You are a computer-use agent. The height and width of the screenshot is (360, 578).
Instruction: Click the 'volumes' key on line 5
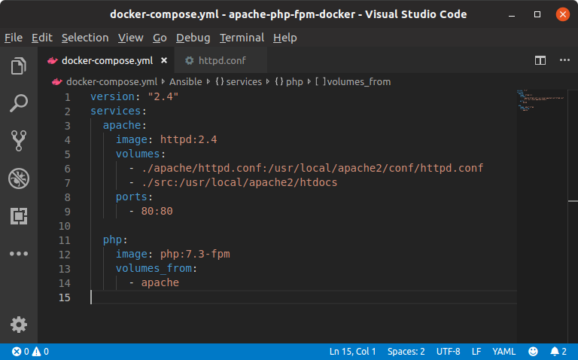pos(137,154)
